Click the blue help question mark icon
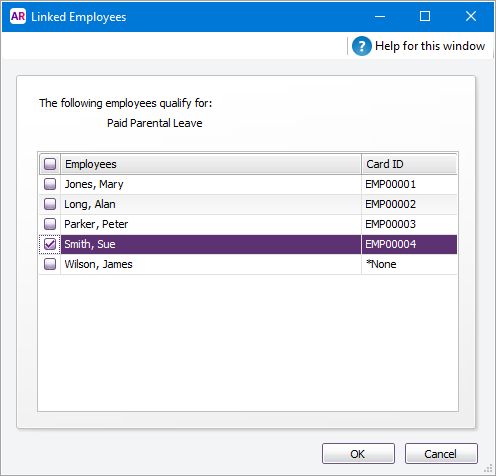Screen dimensions: 496x476 (x=362, y=46)
